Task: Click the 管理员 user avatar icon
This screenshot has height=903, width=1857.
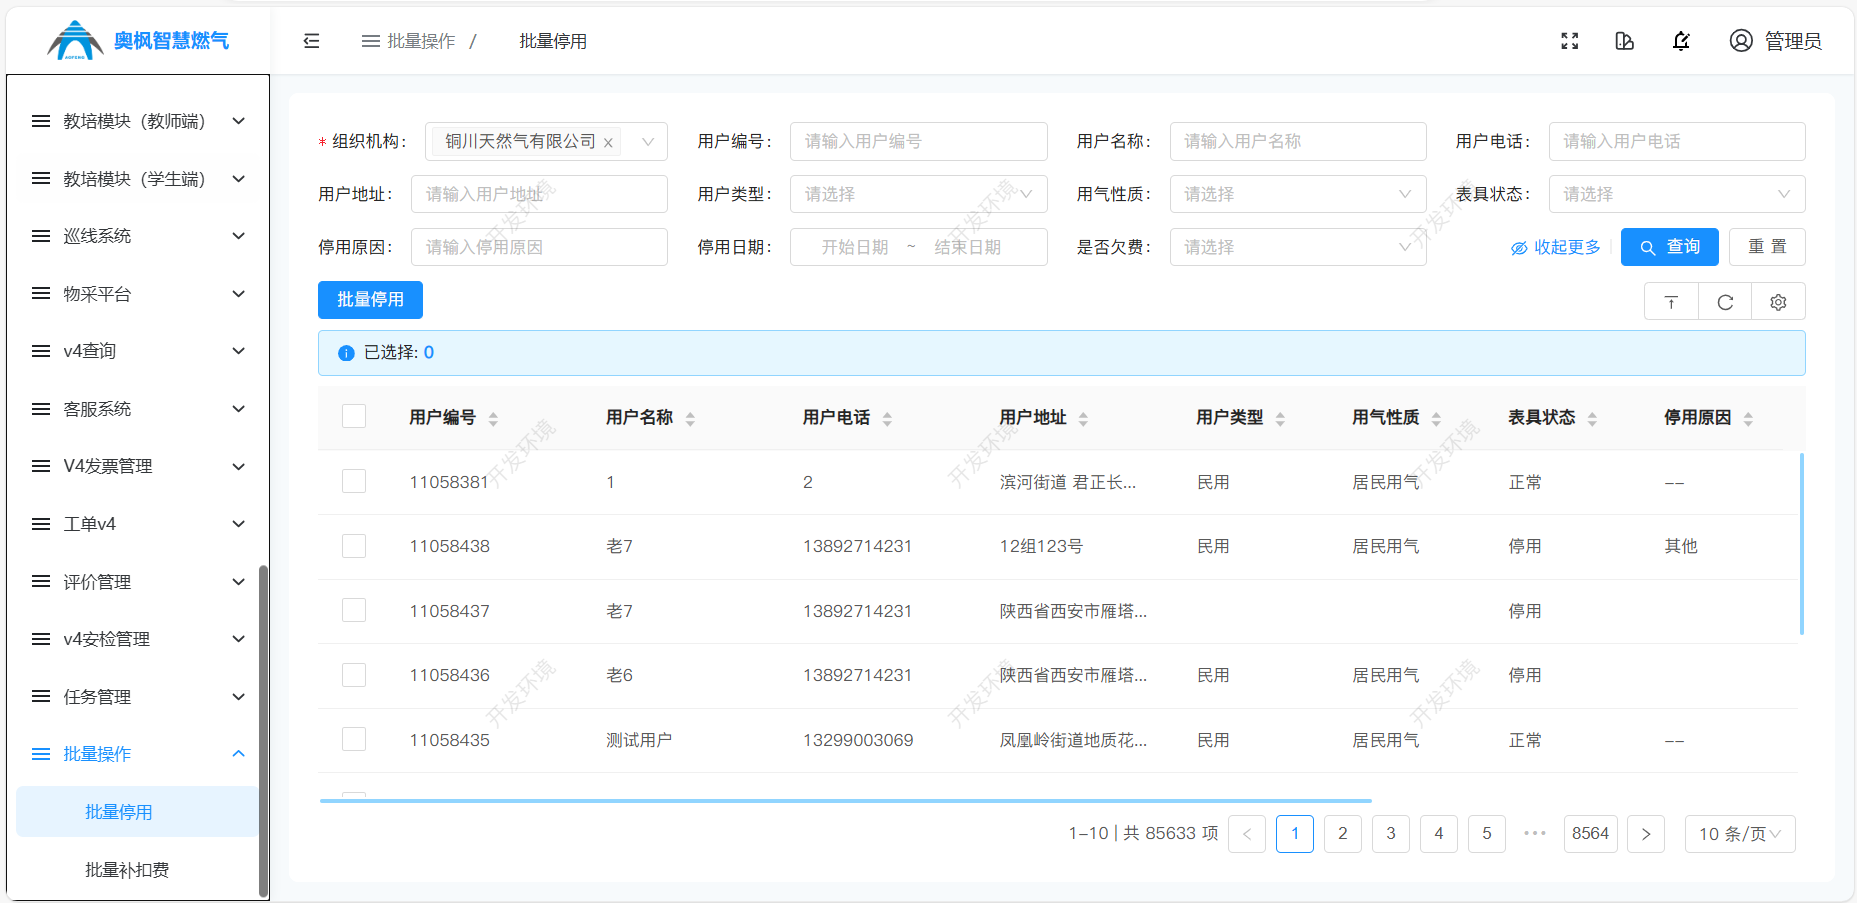Action: tap(1741, 41)
